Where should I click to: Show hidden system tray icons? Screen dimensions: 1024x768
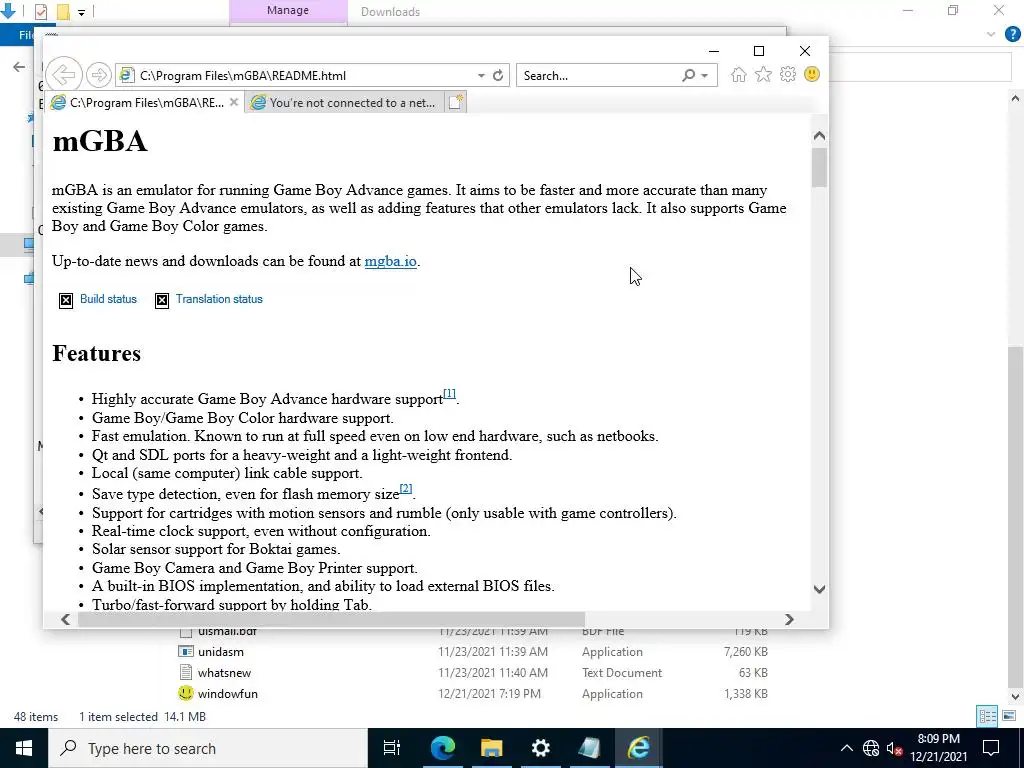pos(846,748)
